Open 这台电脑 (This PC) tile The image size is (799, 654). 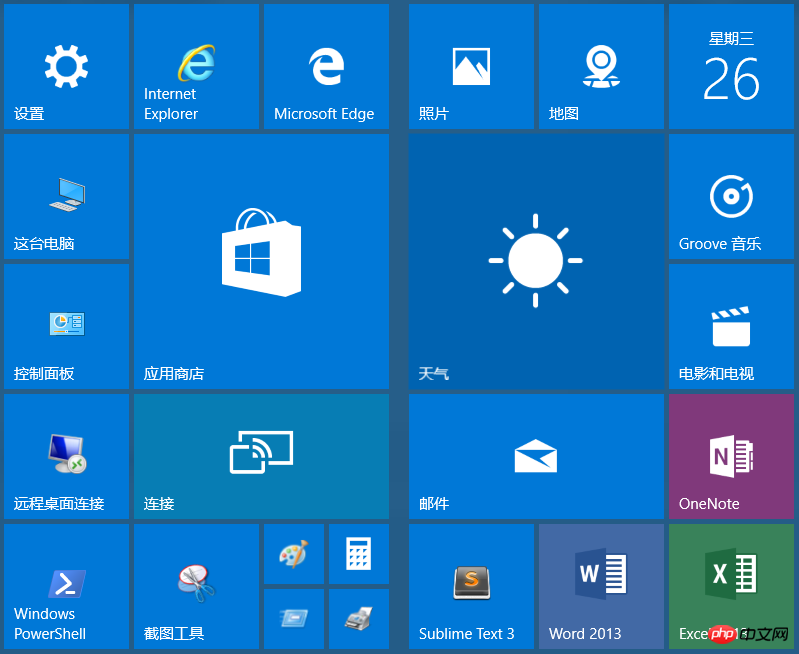66,196
